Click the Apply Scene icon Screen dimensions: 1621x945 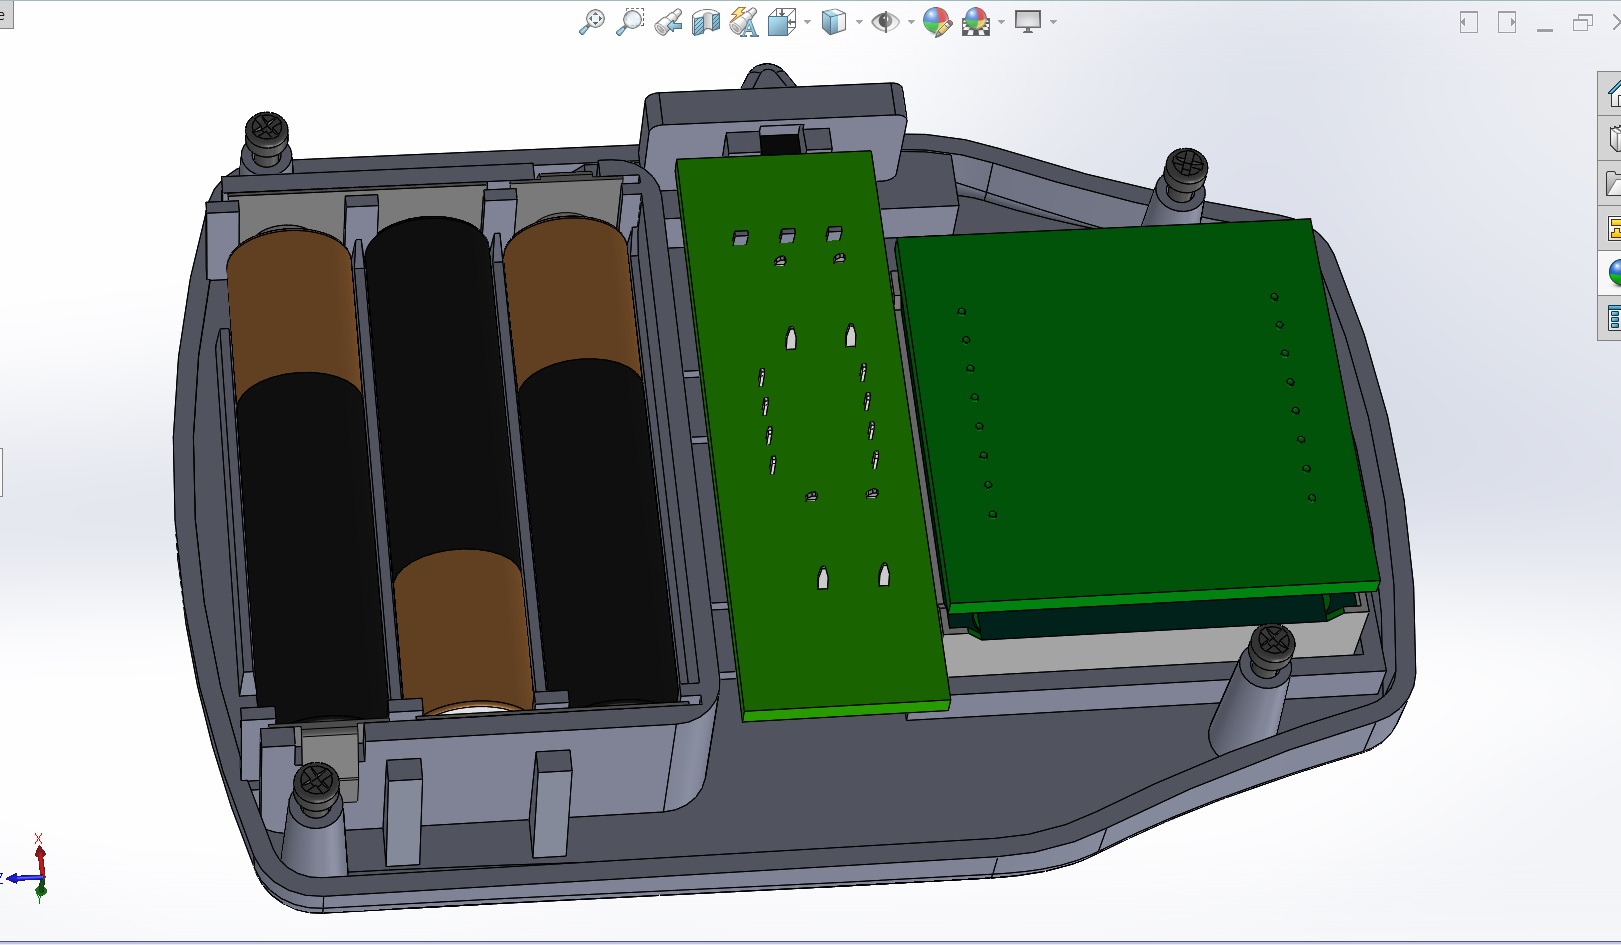pyautogui.click(x=975, y=22)
